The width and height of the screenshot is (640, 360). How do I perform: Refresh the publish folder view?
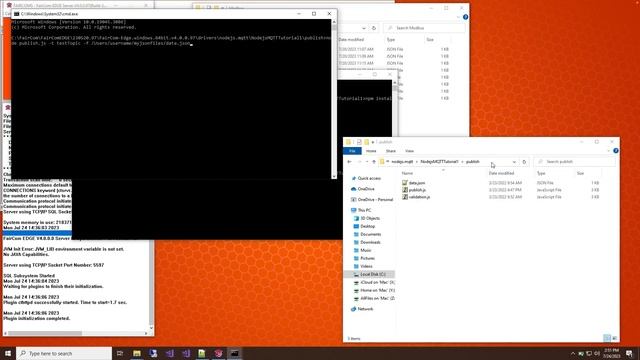524,162
